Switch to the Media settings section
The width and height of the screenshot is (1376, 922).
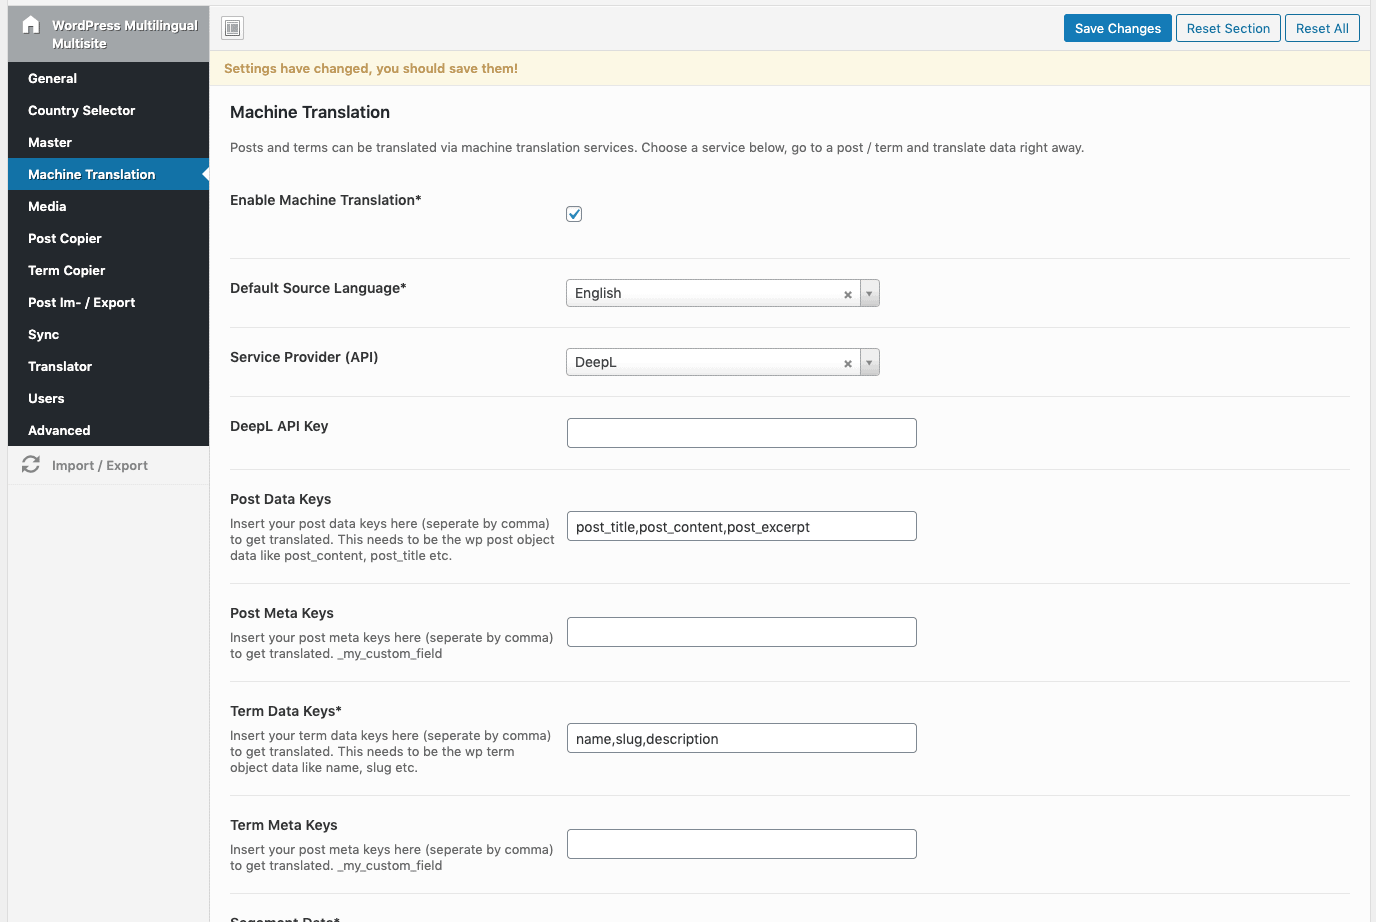[47, 206]
